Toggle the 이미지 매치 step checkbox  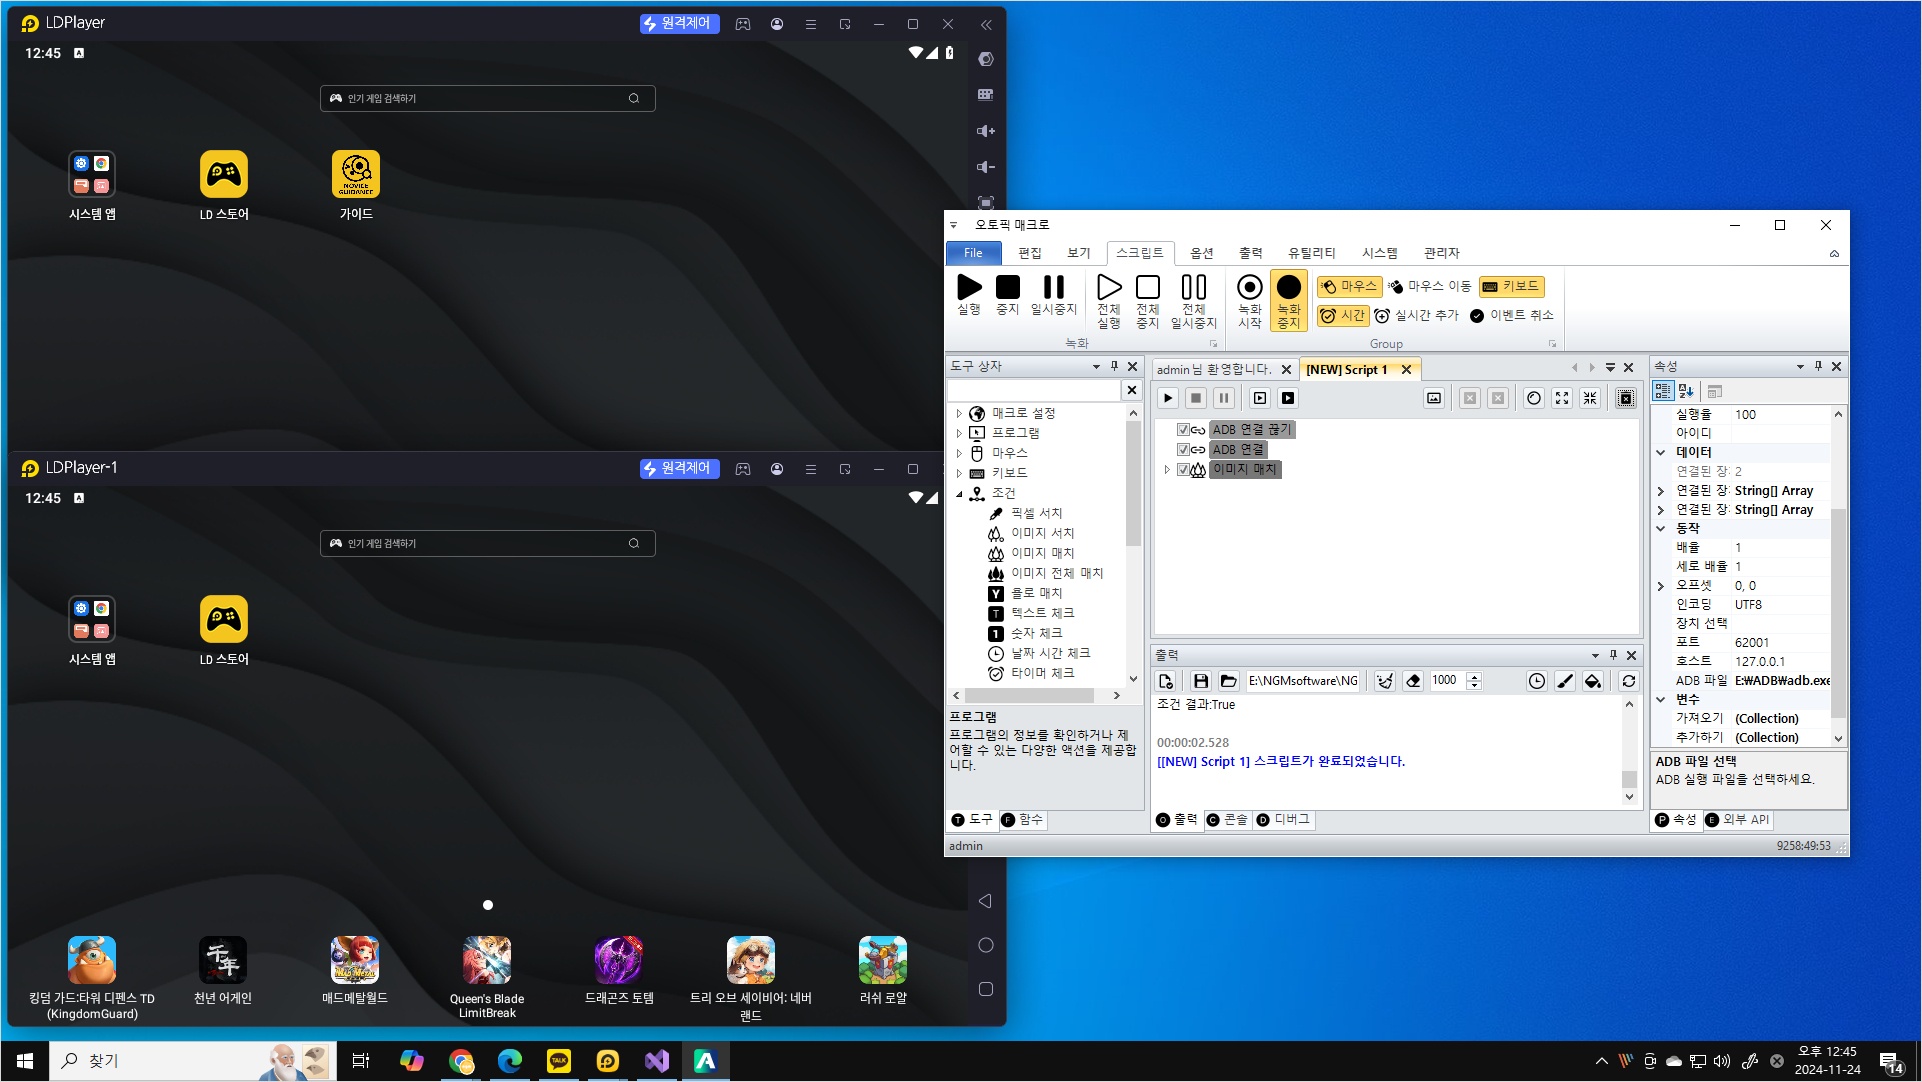tap(1183, 470)
